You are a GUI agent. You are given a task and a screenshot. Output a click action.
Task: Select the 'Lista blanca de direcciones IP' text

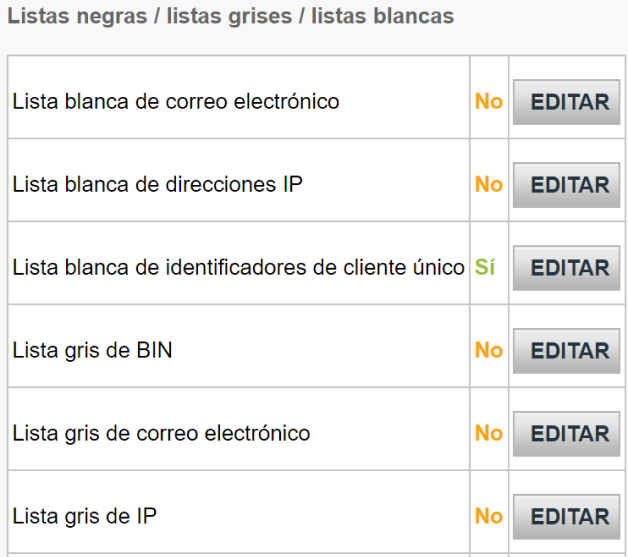(157, 185)
